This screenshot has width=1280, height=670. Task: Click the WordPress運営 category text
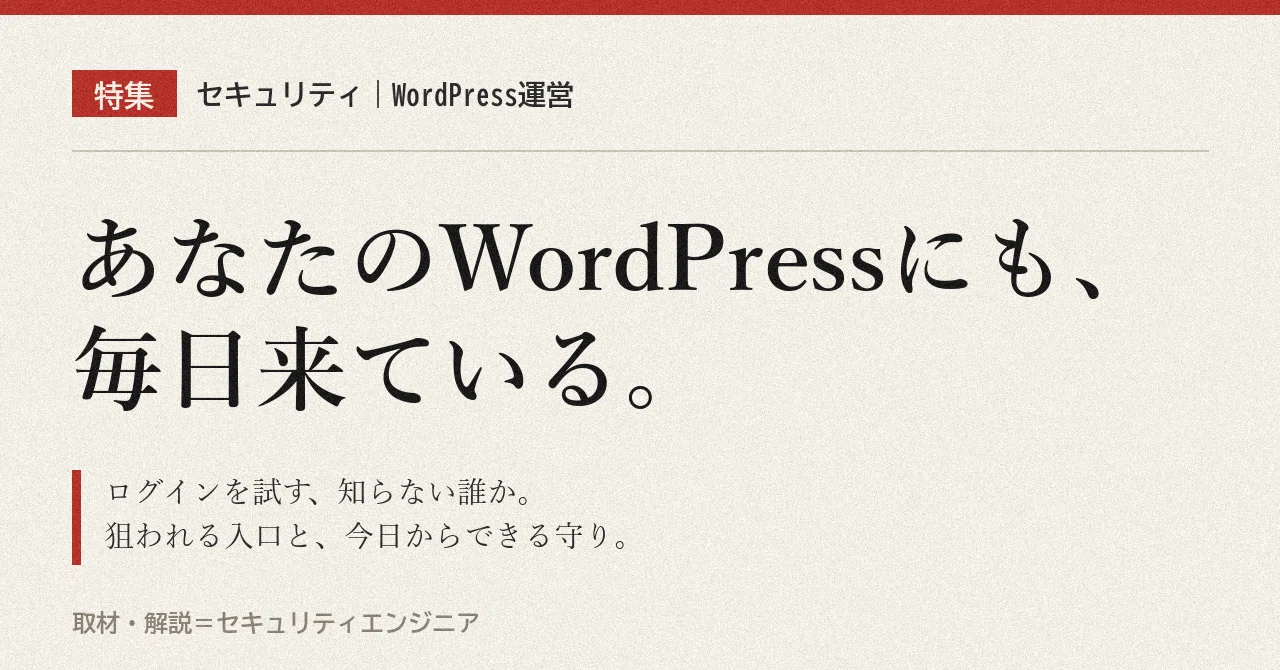pyautogui.click(x=482, y=95)
